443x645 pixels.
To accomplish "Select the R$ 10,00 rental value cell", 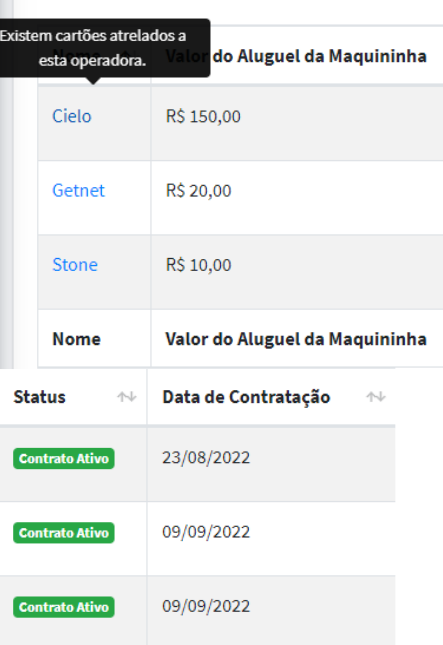I will pyautogui.click(x=297, y=272).
